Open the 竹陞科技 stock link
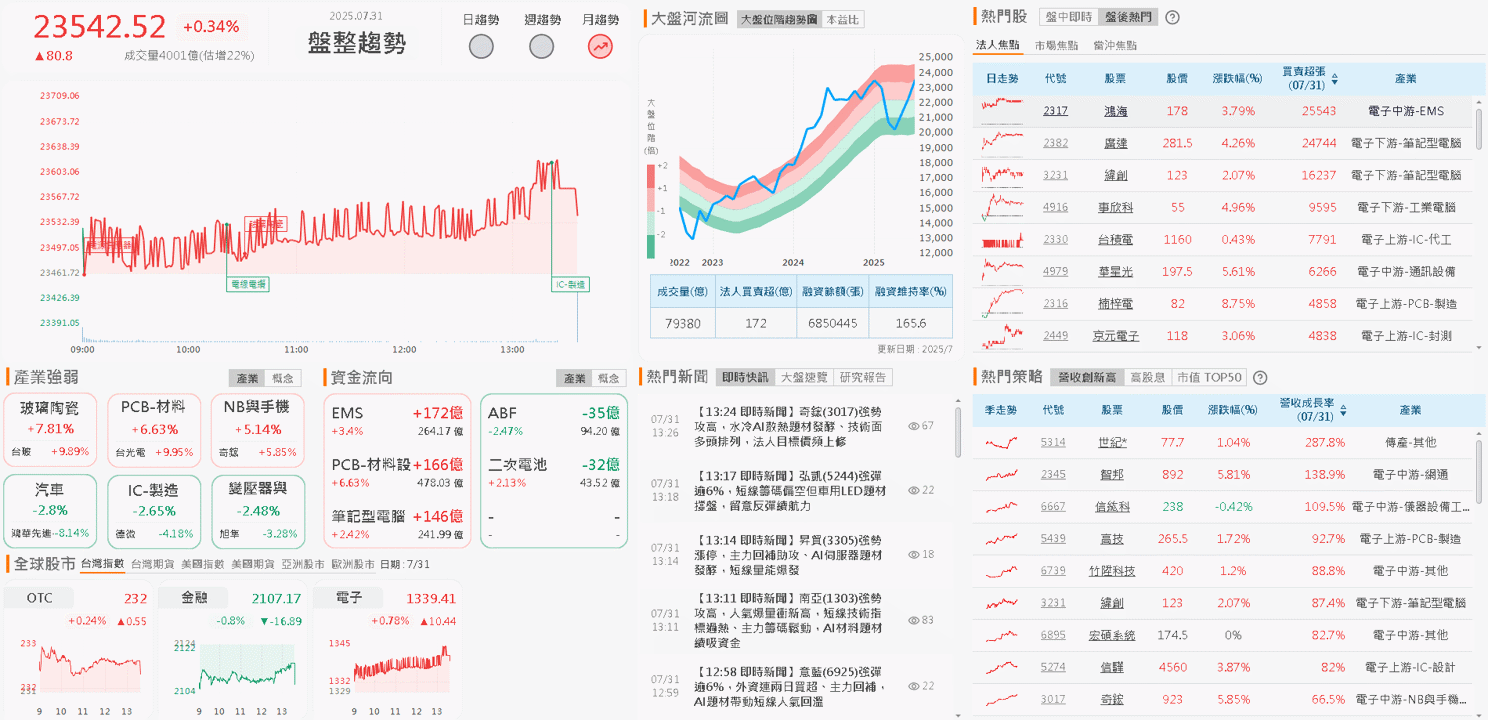 [x=1112, y=571]
